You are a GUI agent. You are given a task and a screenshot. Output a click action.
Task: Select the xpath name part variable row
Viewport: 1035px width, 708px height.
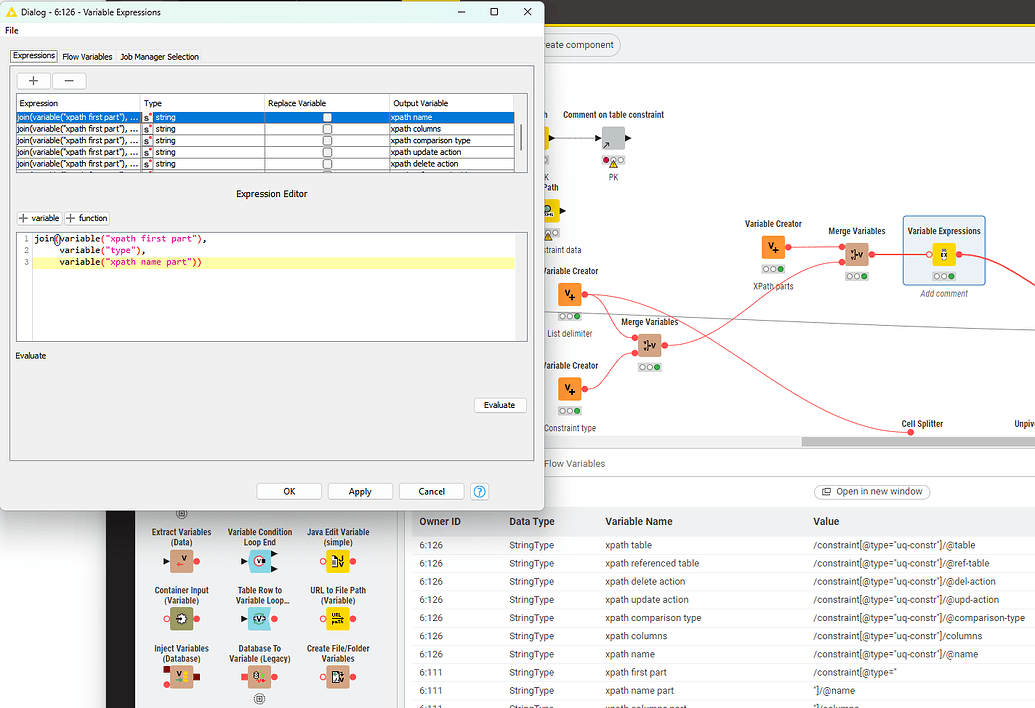pos(723,691)
